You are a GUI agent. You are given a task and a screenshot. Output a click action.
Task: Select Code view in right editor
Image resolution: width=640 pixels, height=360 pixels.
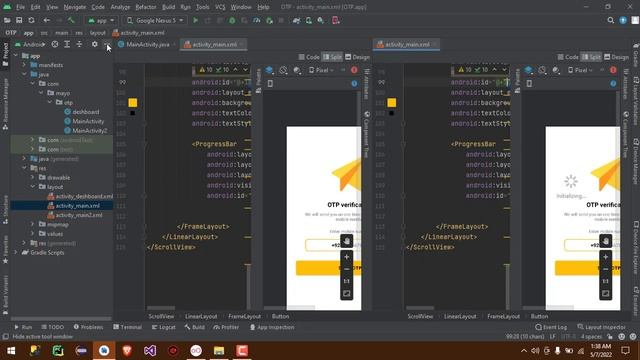click(568, 57)
